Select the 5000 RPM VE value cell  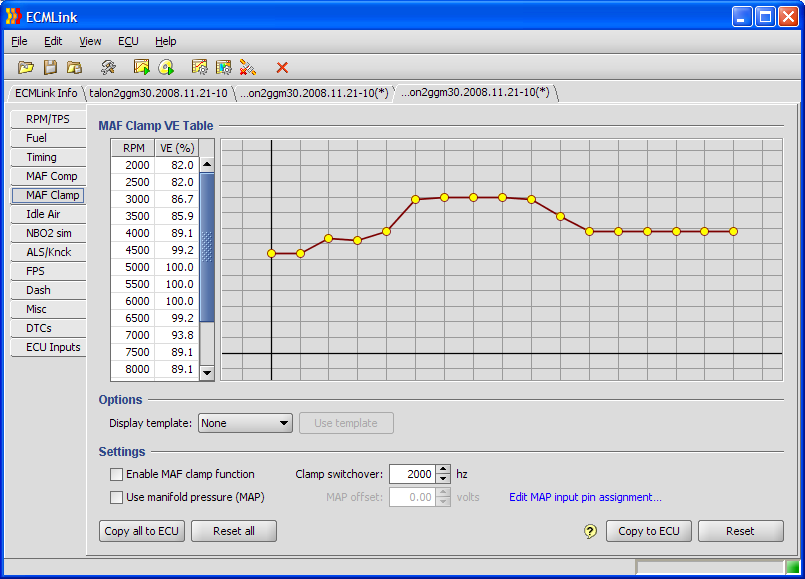click(x=177, y=267)
